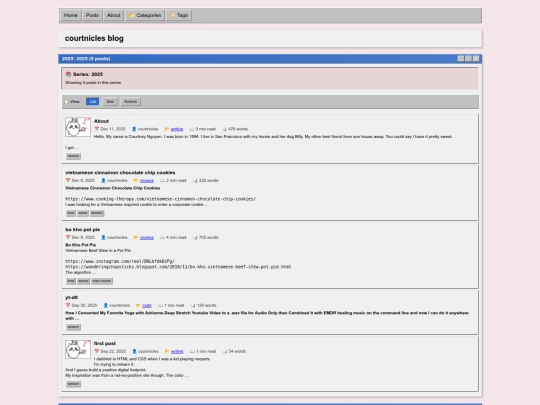Click the chart icon beside 705 words
Viewport: 540px width, 405px height.
(195, 237)
